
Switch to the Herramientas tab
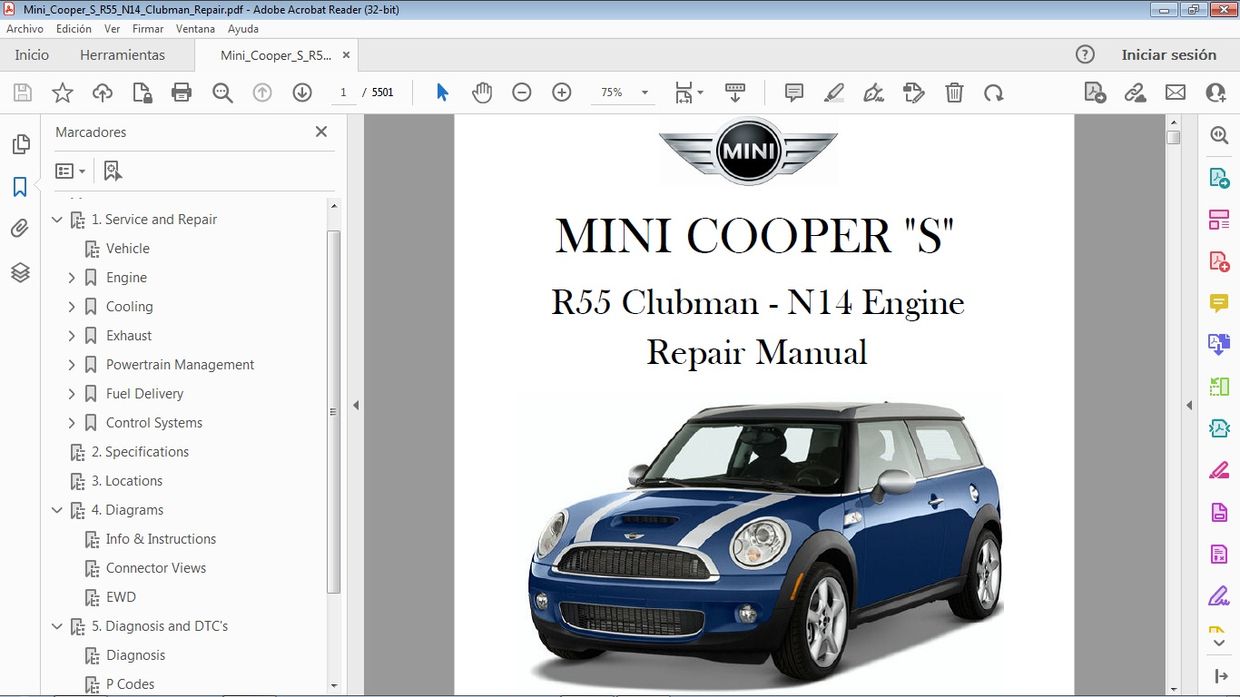122,55
